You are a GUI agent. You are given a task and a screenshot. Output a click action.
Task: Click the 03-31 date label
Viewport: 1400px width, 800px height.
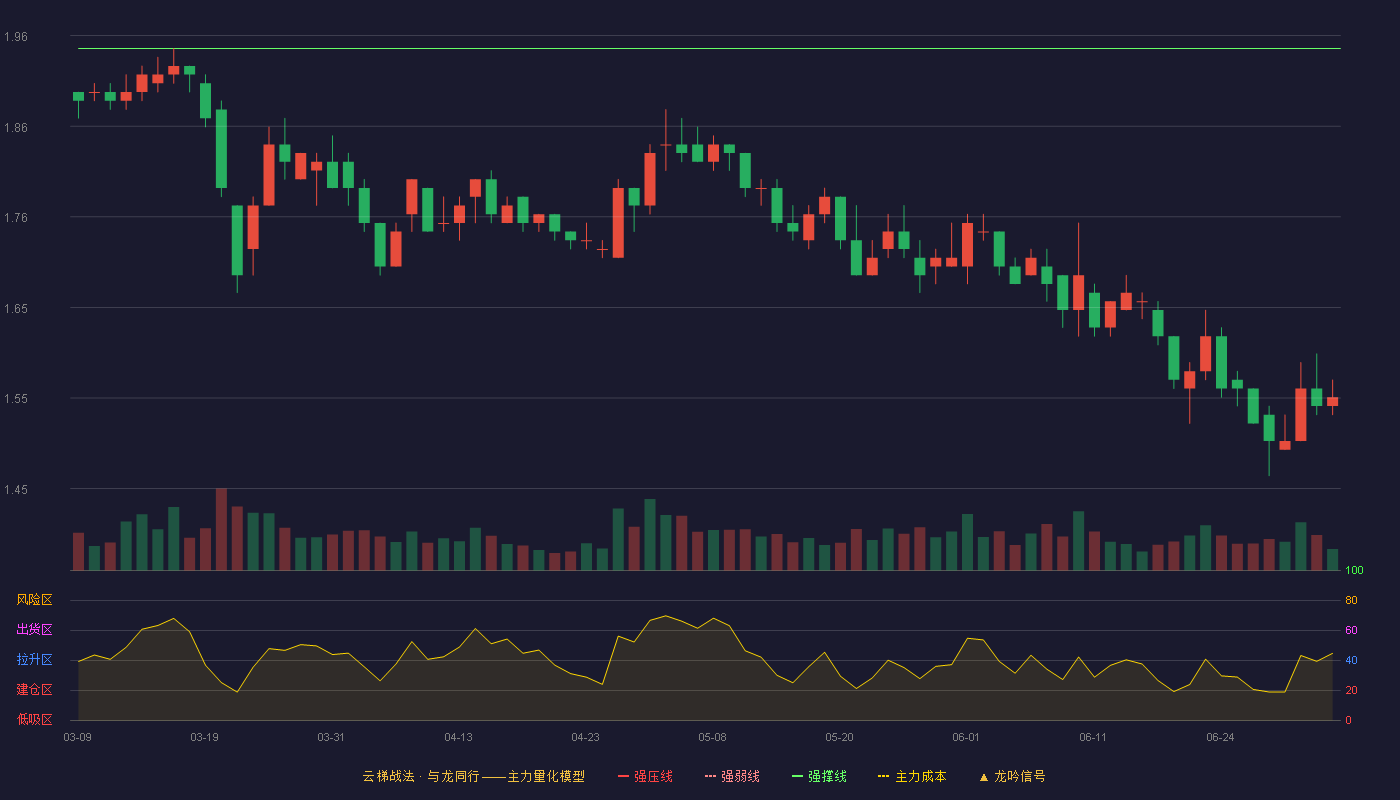click(x=331, y=737)
